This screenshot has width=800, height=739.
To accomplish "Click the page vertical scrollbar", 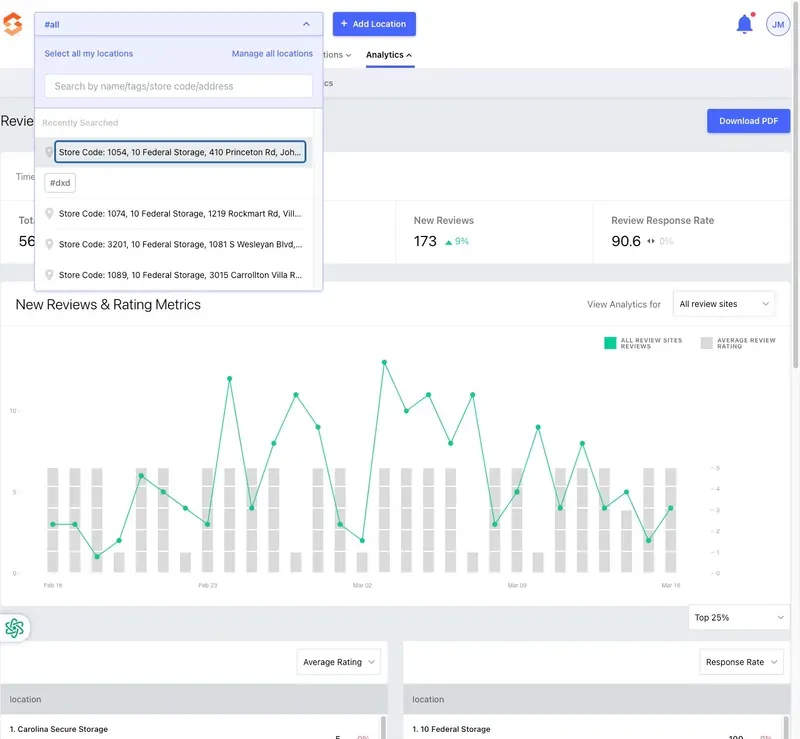I will point(795,184).
